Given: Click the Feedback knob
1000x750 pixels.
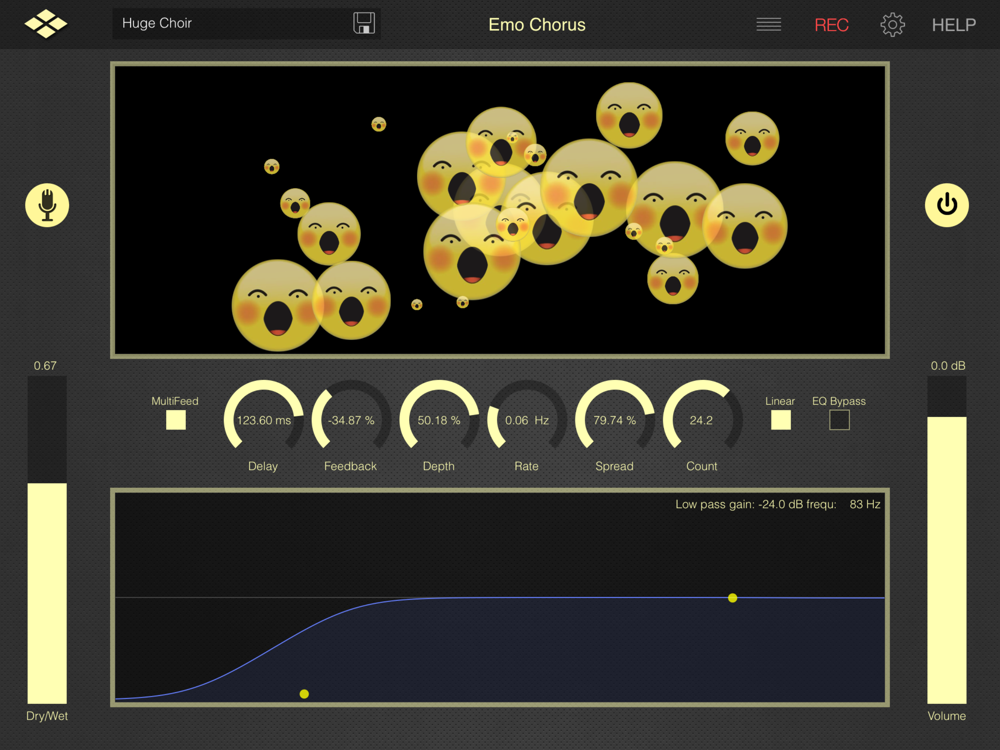Looking at the screenshot, I should 351,420.
